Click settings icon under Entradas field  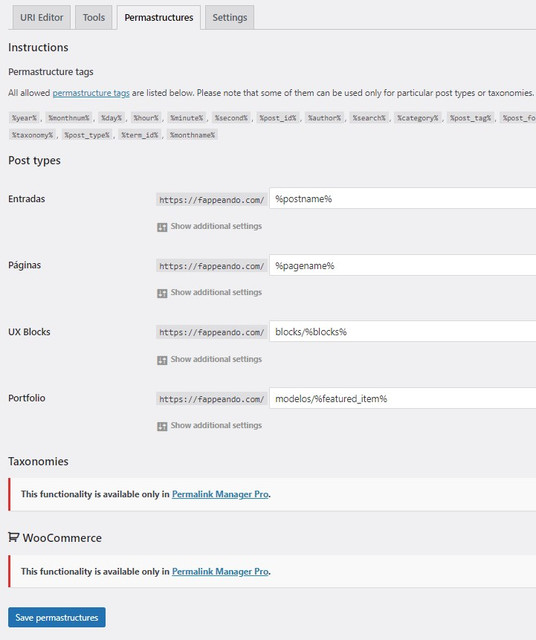tap(162, 227)
